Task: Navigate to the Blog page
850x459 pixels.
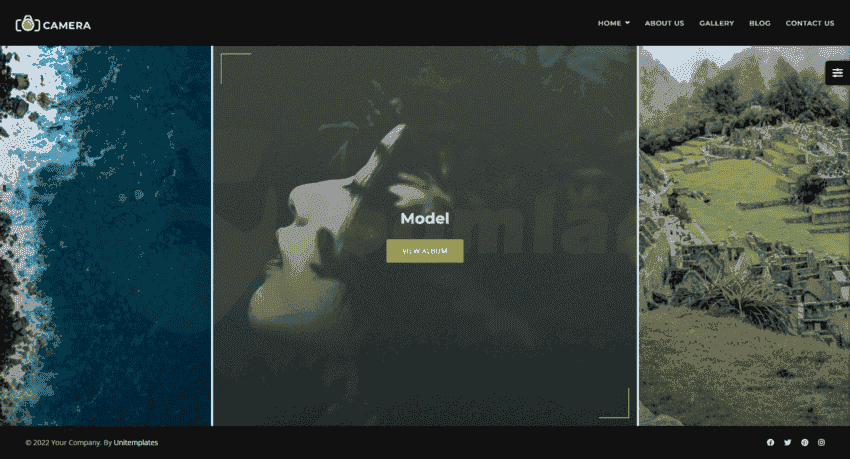Action: coord(759,23)
